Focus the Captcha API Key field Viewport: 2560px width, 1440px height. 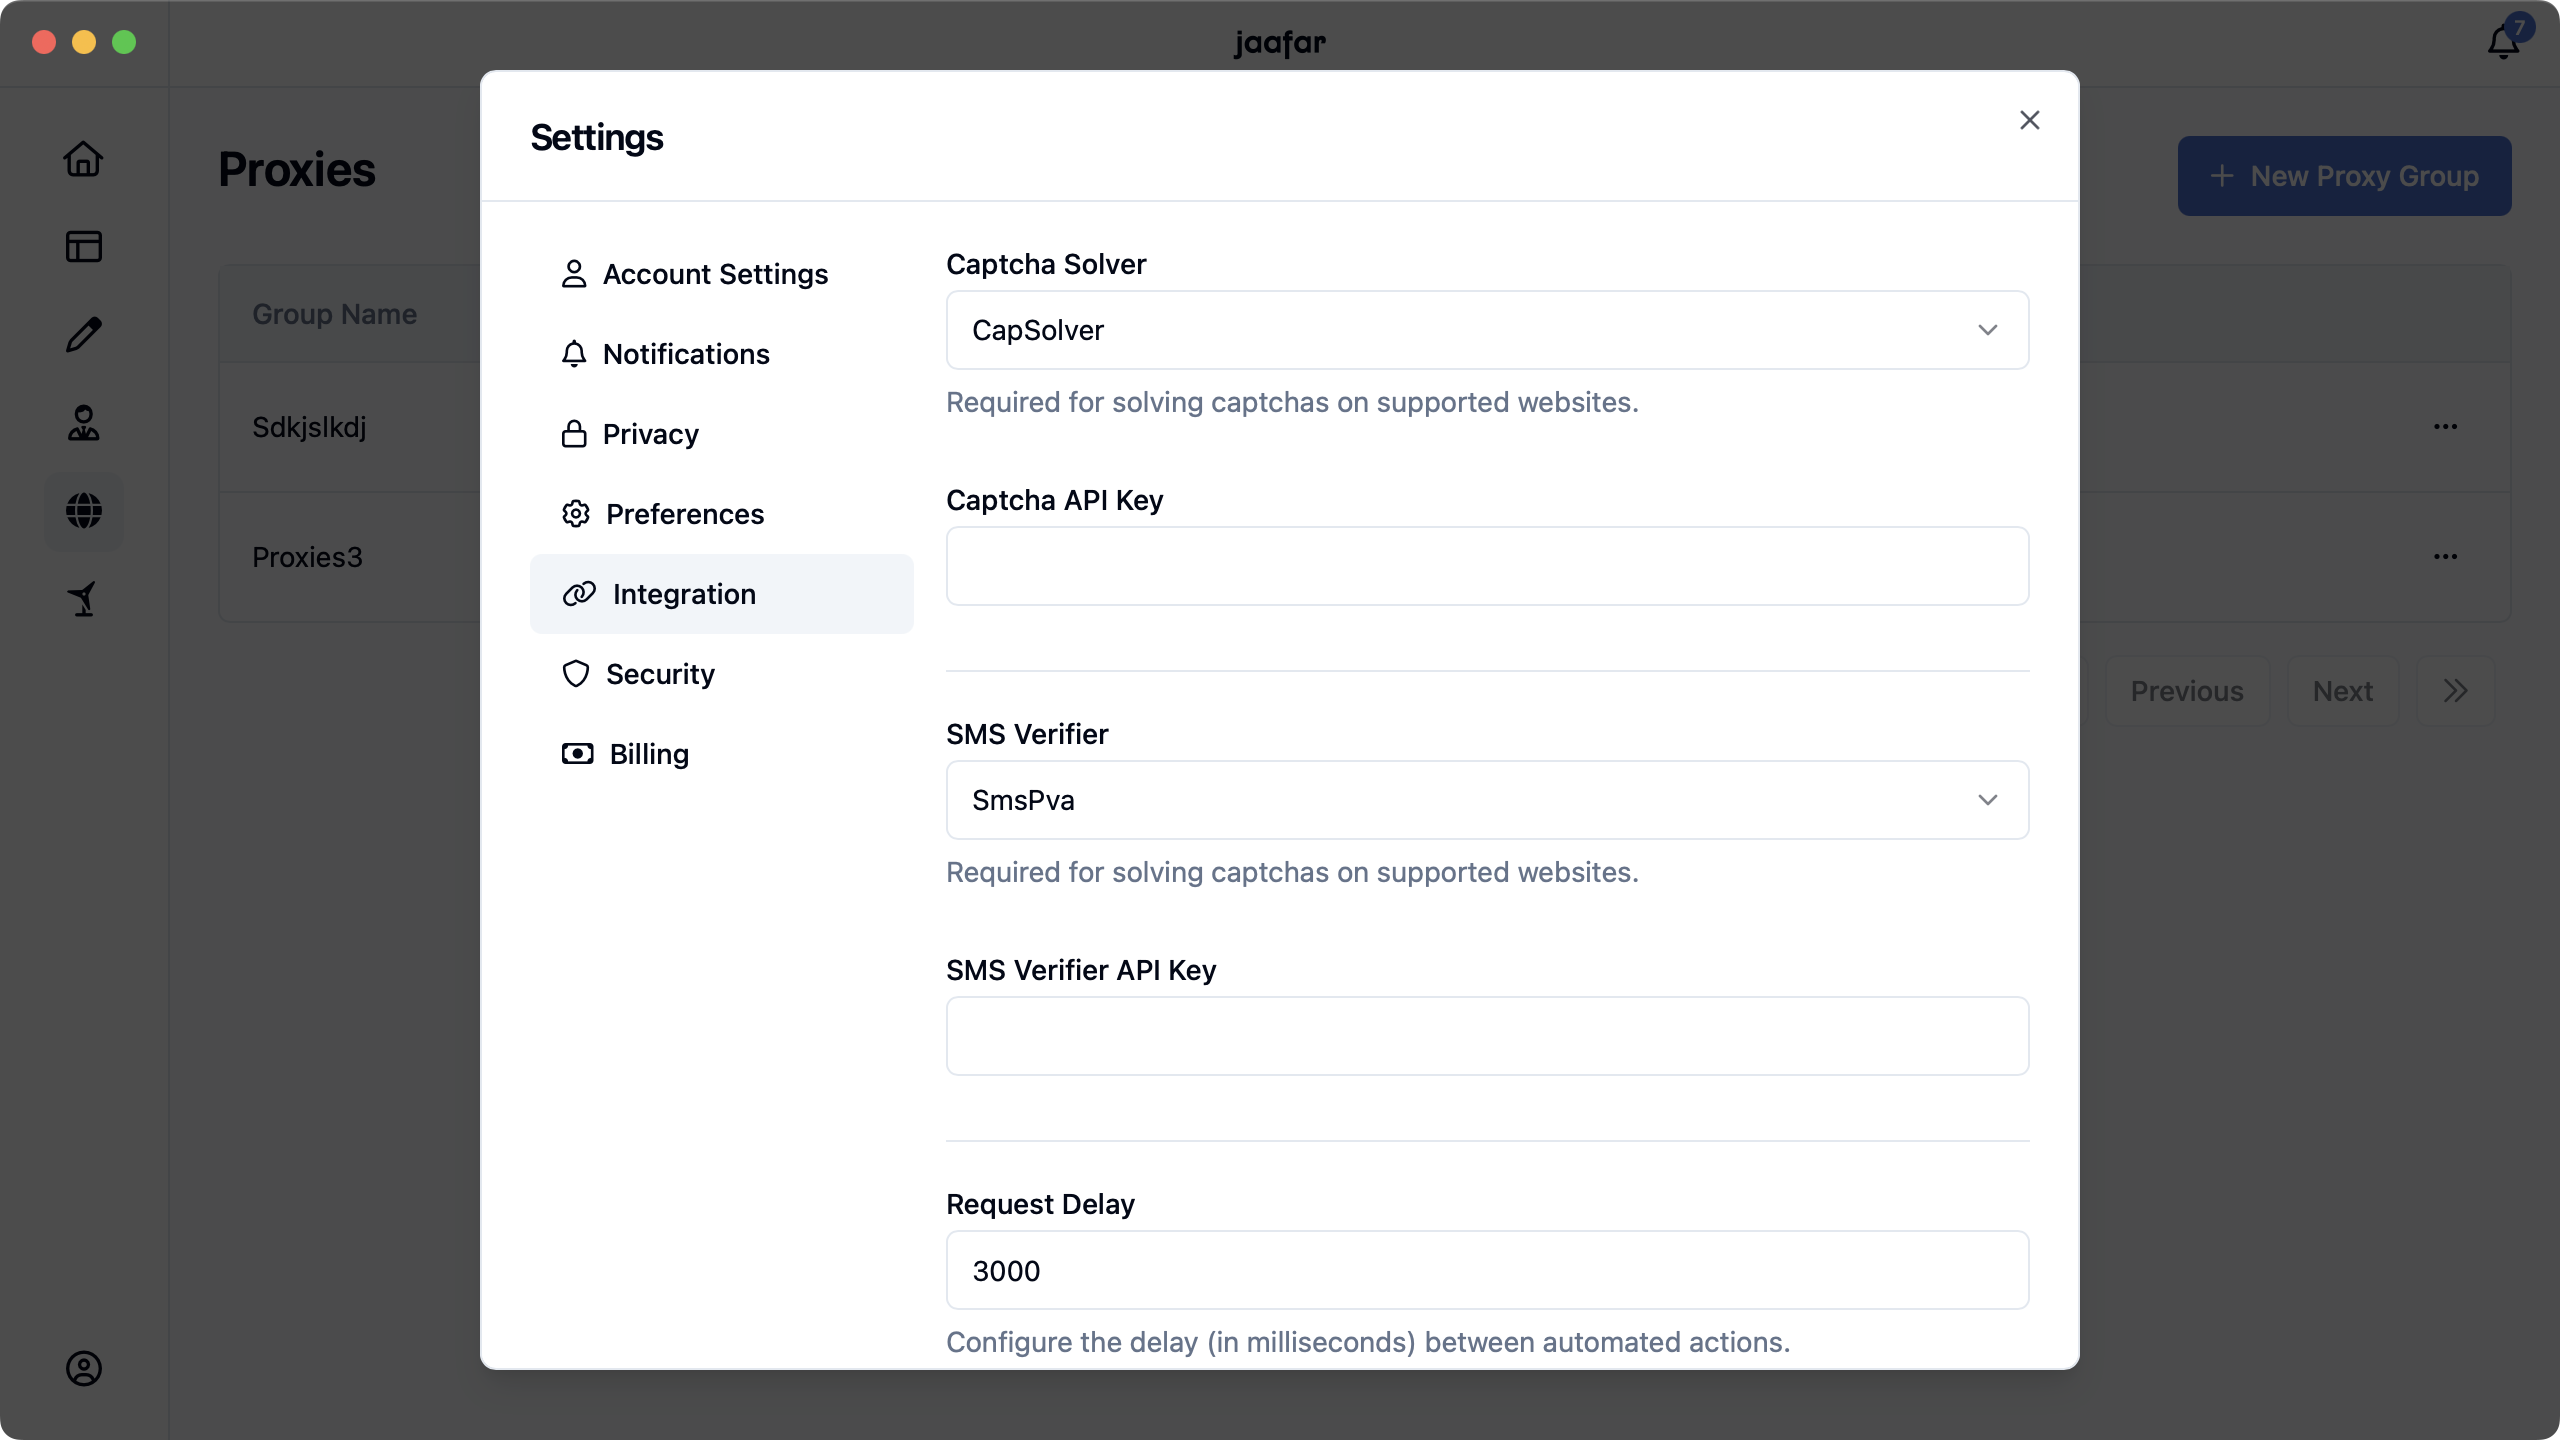pos(1487,566)
